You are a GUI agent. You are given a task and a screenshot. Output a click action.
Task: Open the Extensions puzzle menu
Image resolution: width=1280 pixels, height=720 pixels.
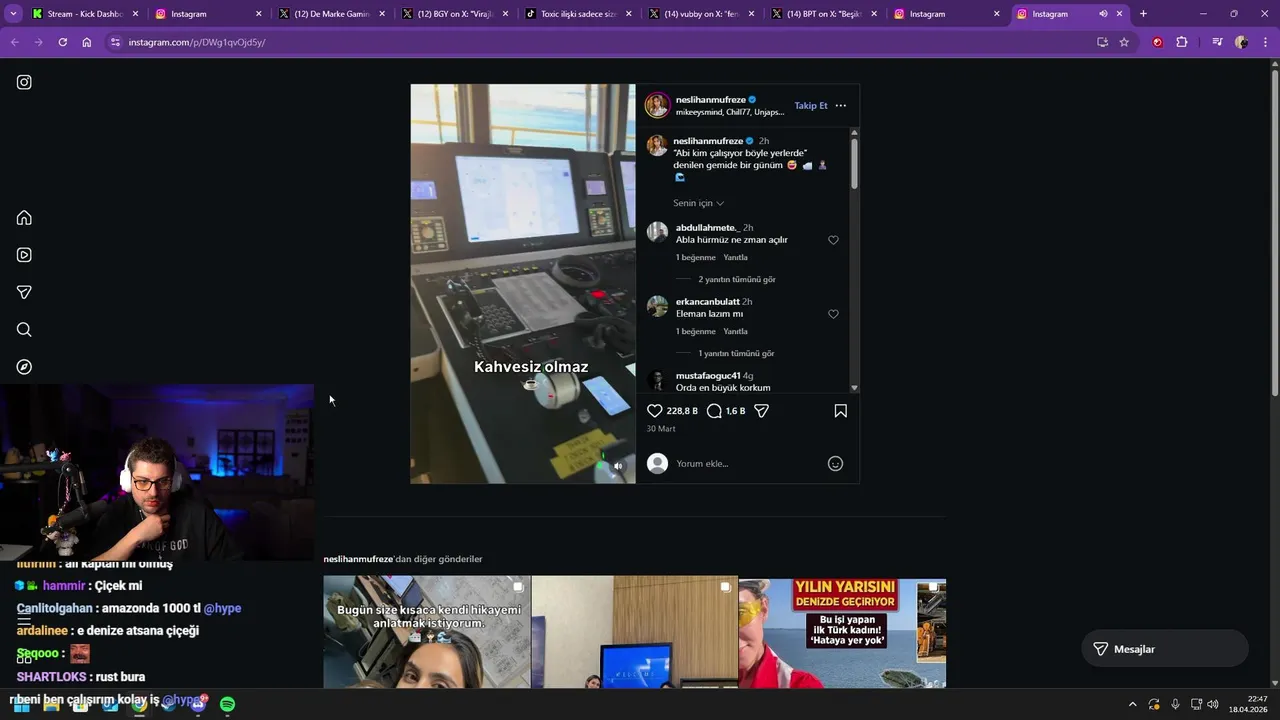(1181, 42)
